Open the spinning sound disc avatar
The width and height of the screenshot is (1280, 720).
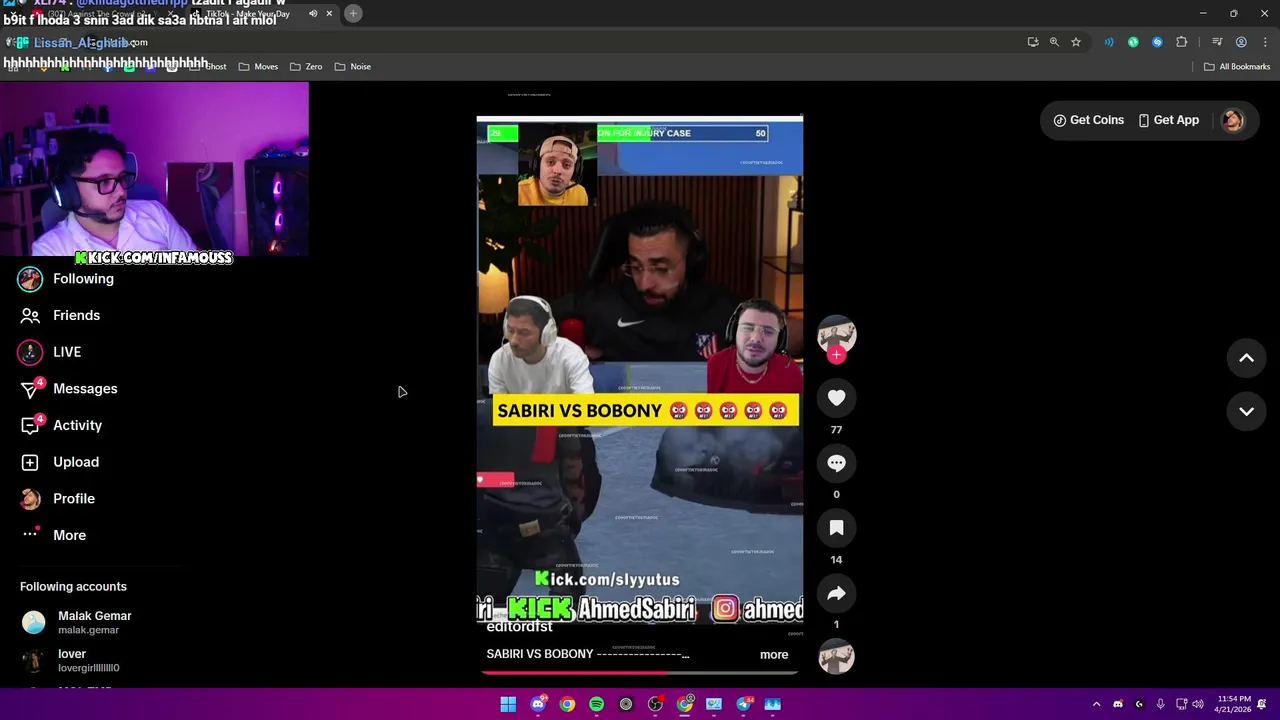pos(836,657)
